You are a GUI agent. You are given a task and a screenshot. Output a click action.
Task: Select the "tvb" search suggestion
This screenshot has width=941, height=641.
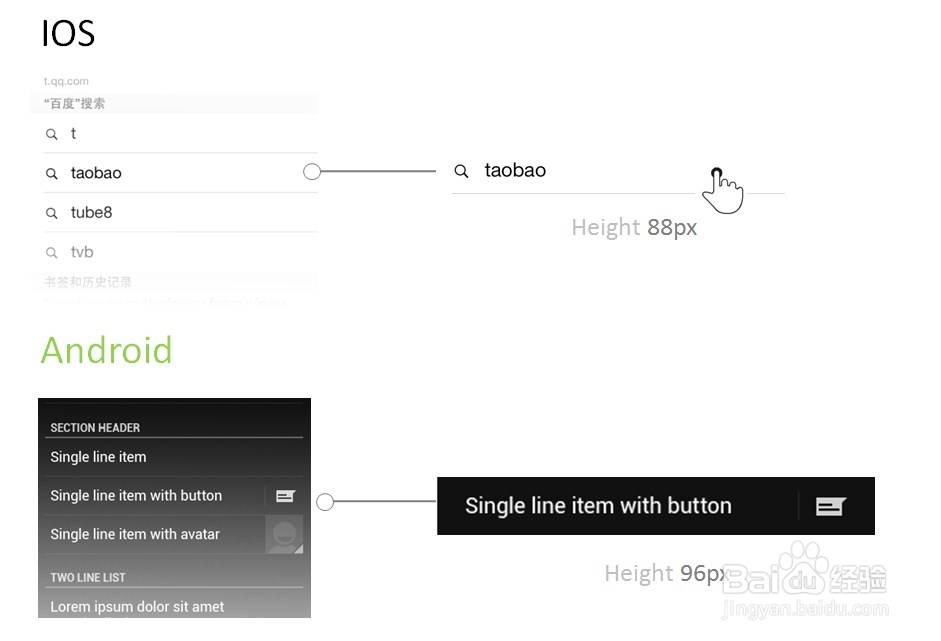point(82,252)
